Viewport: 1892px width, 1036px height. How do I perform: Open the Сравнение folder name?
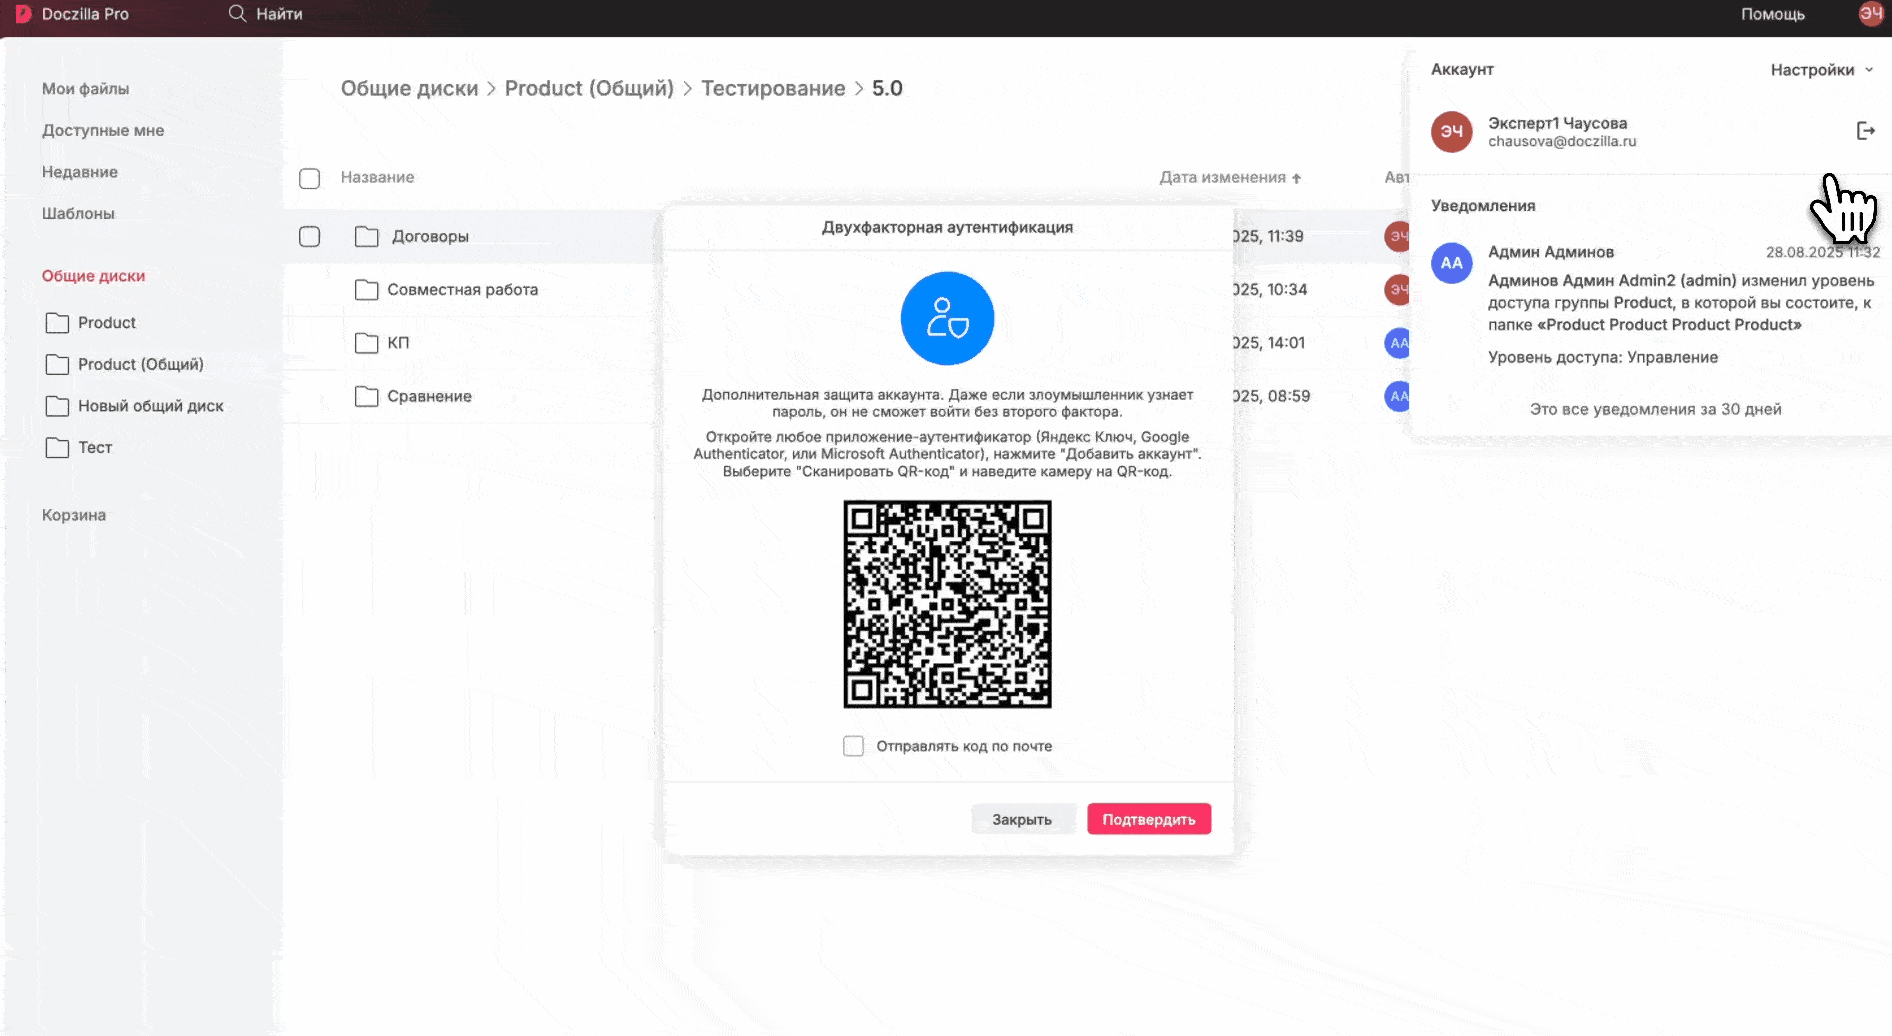429,397
